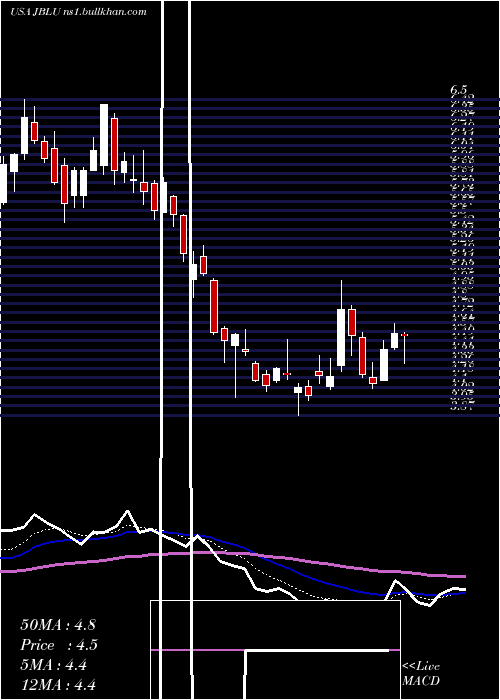Open the <<Live MACD label
500x700 pixels.
coord(421,673)
